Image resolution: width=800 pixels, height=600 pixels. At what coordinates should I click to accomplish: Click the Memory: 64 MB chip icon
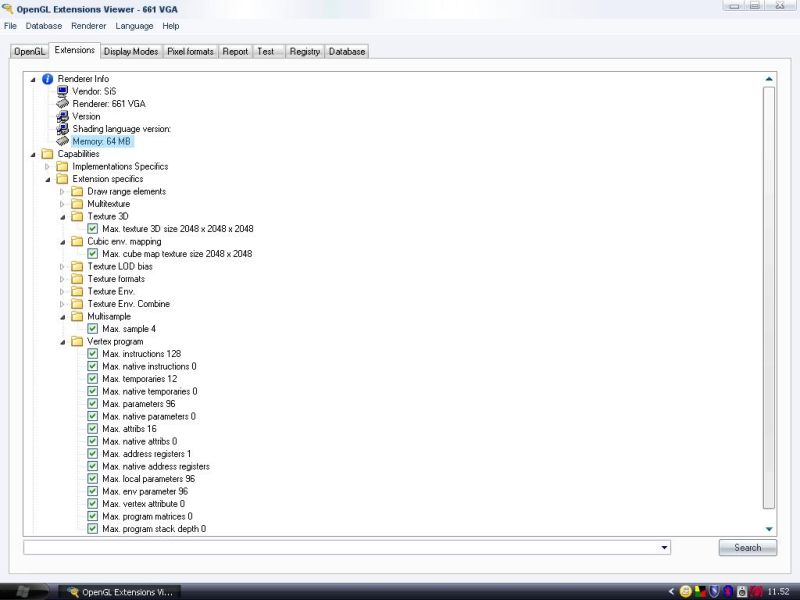pyautogui.click(x=62, y=141)
